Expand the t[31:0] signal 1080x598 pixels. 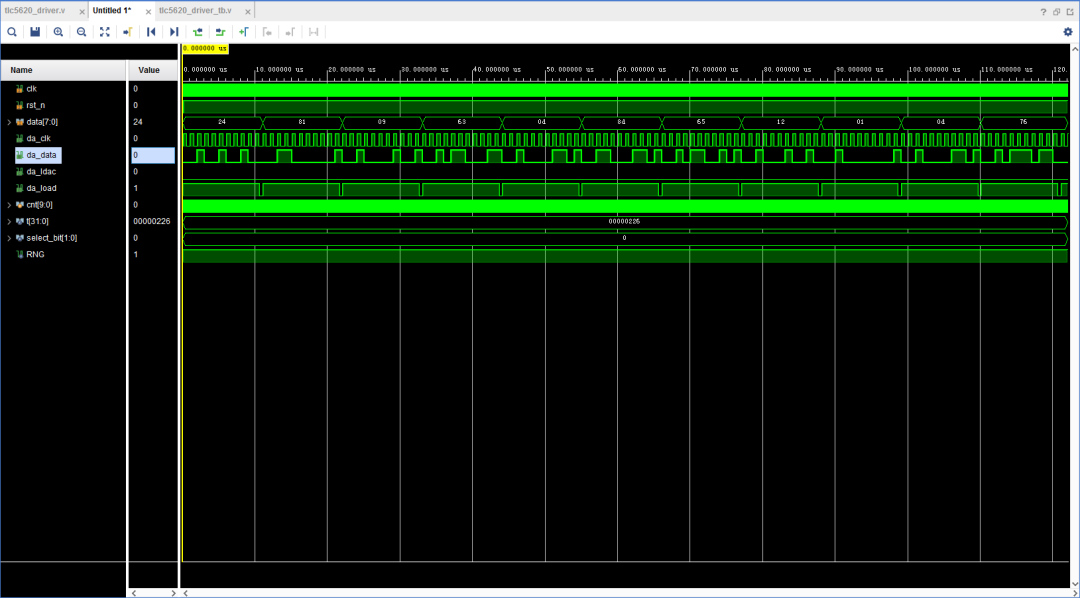8,221
